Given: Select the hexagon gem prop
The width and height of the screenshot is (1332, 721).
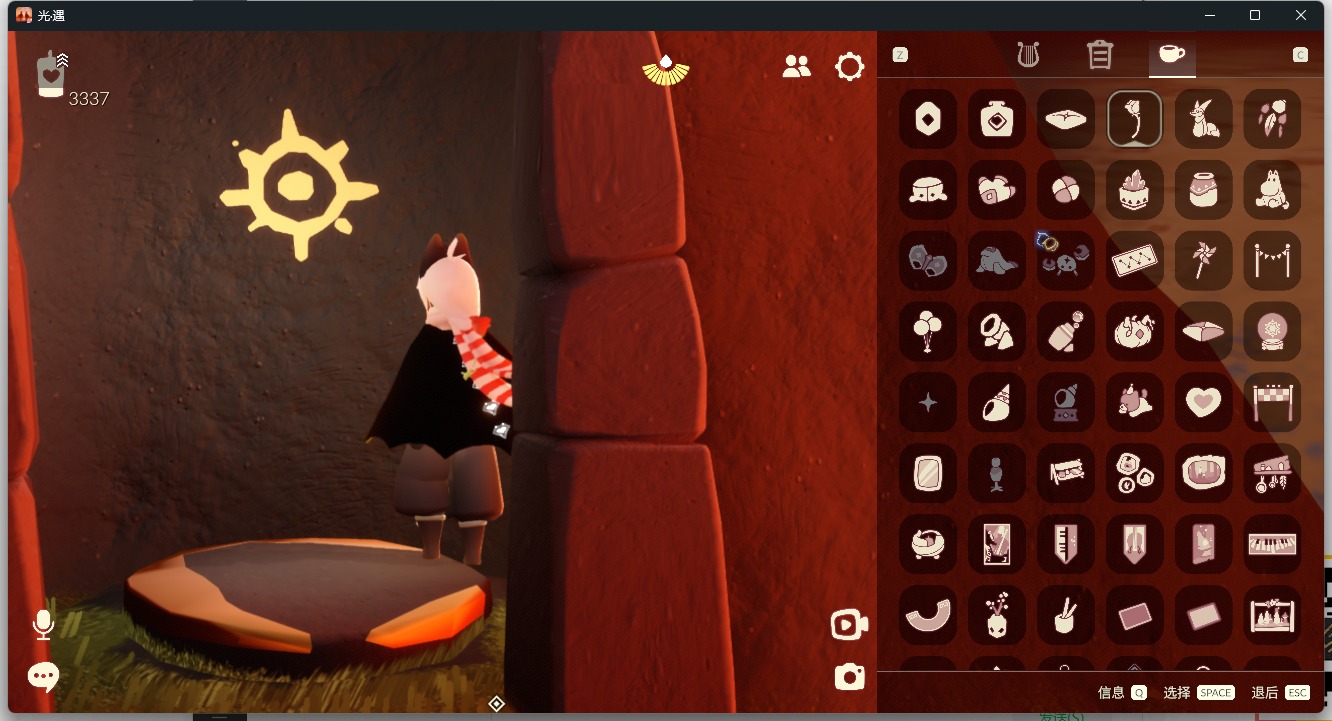Looking at the screenshot, I should [x=928, y=118].
